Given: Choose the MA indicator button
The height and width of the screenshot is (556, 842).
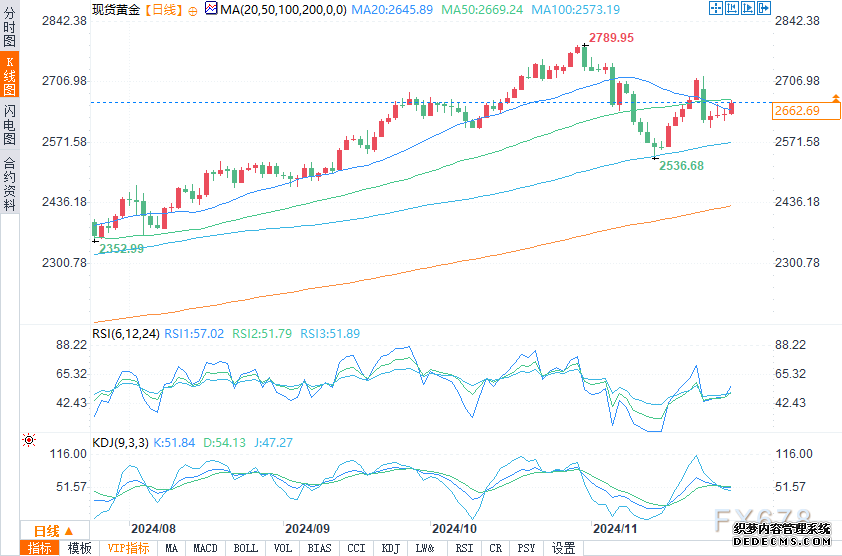Looking at the screenshot, I should [x=171, y=548].
